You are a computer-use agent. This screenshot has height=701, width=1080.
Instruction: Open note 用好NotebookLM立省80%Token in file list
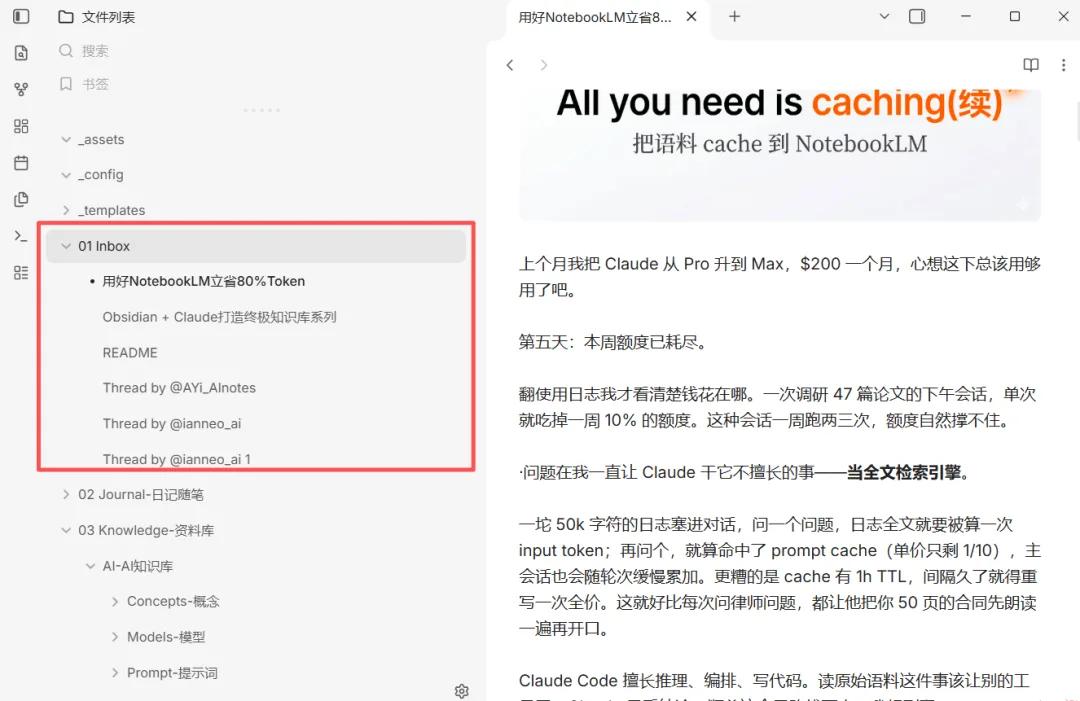point(204,281)
